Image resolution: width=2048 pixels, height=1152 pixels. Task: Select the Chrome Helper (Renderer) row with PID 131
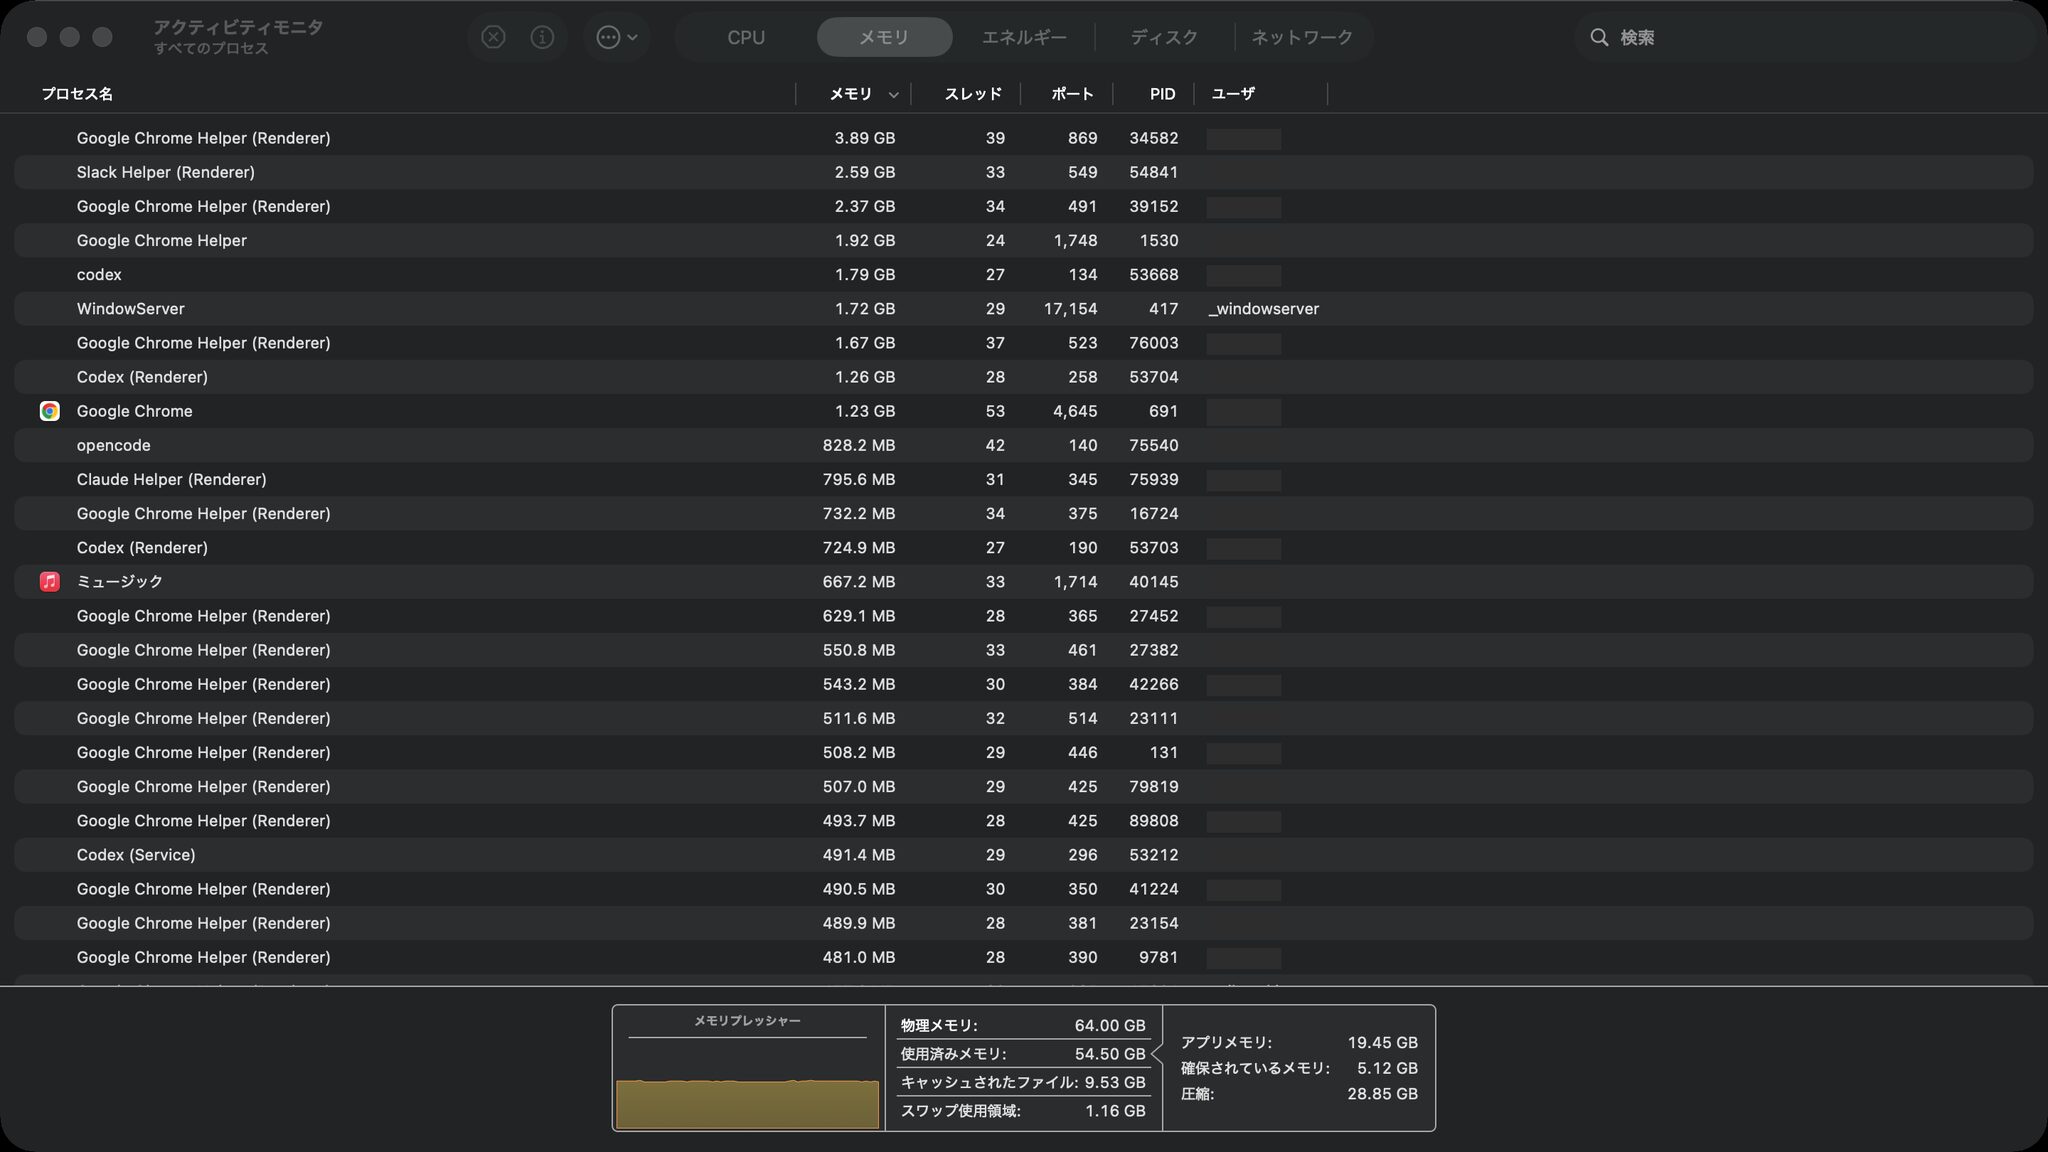tap(1023, 752)
